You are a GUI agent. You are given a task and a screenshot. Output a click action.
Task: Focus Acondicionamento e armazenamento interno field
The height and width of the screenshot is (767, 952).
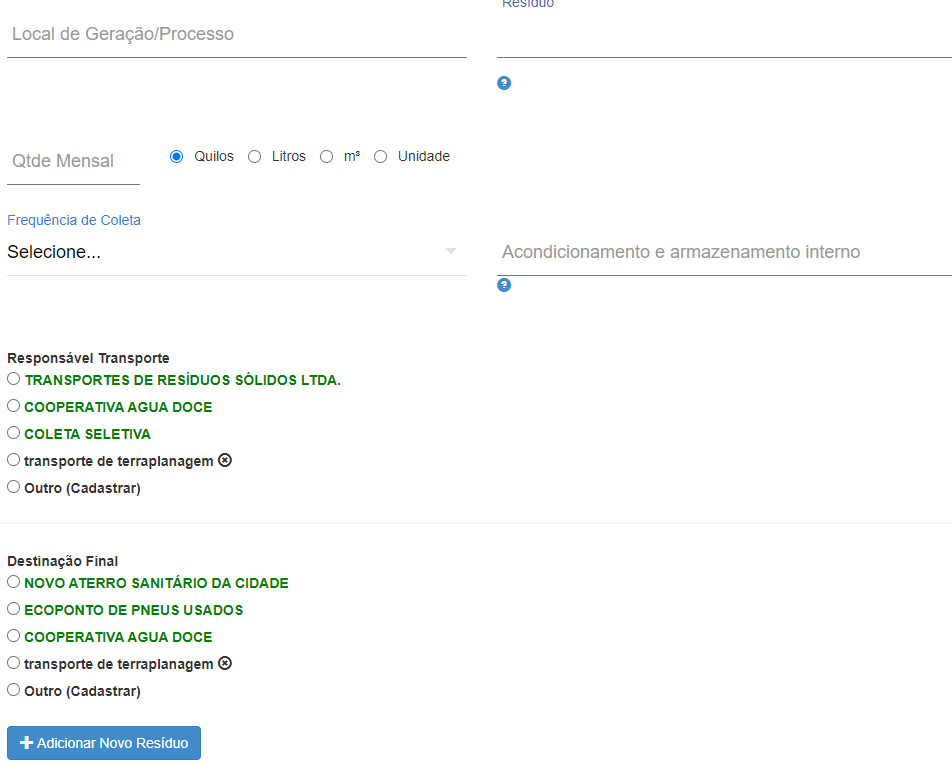coord(724,252)
